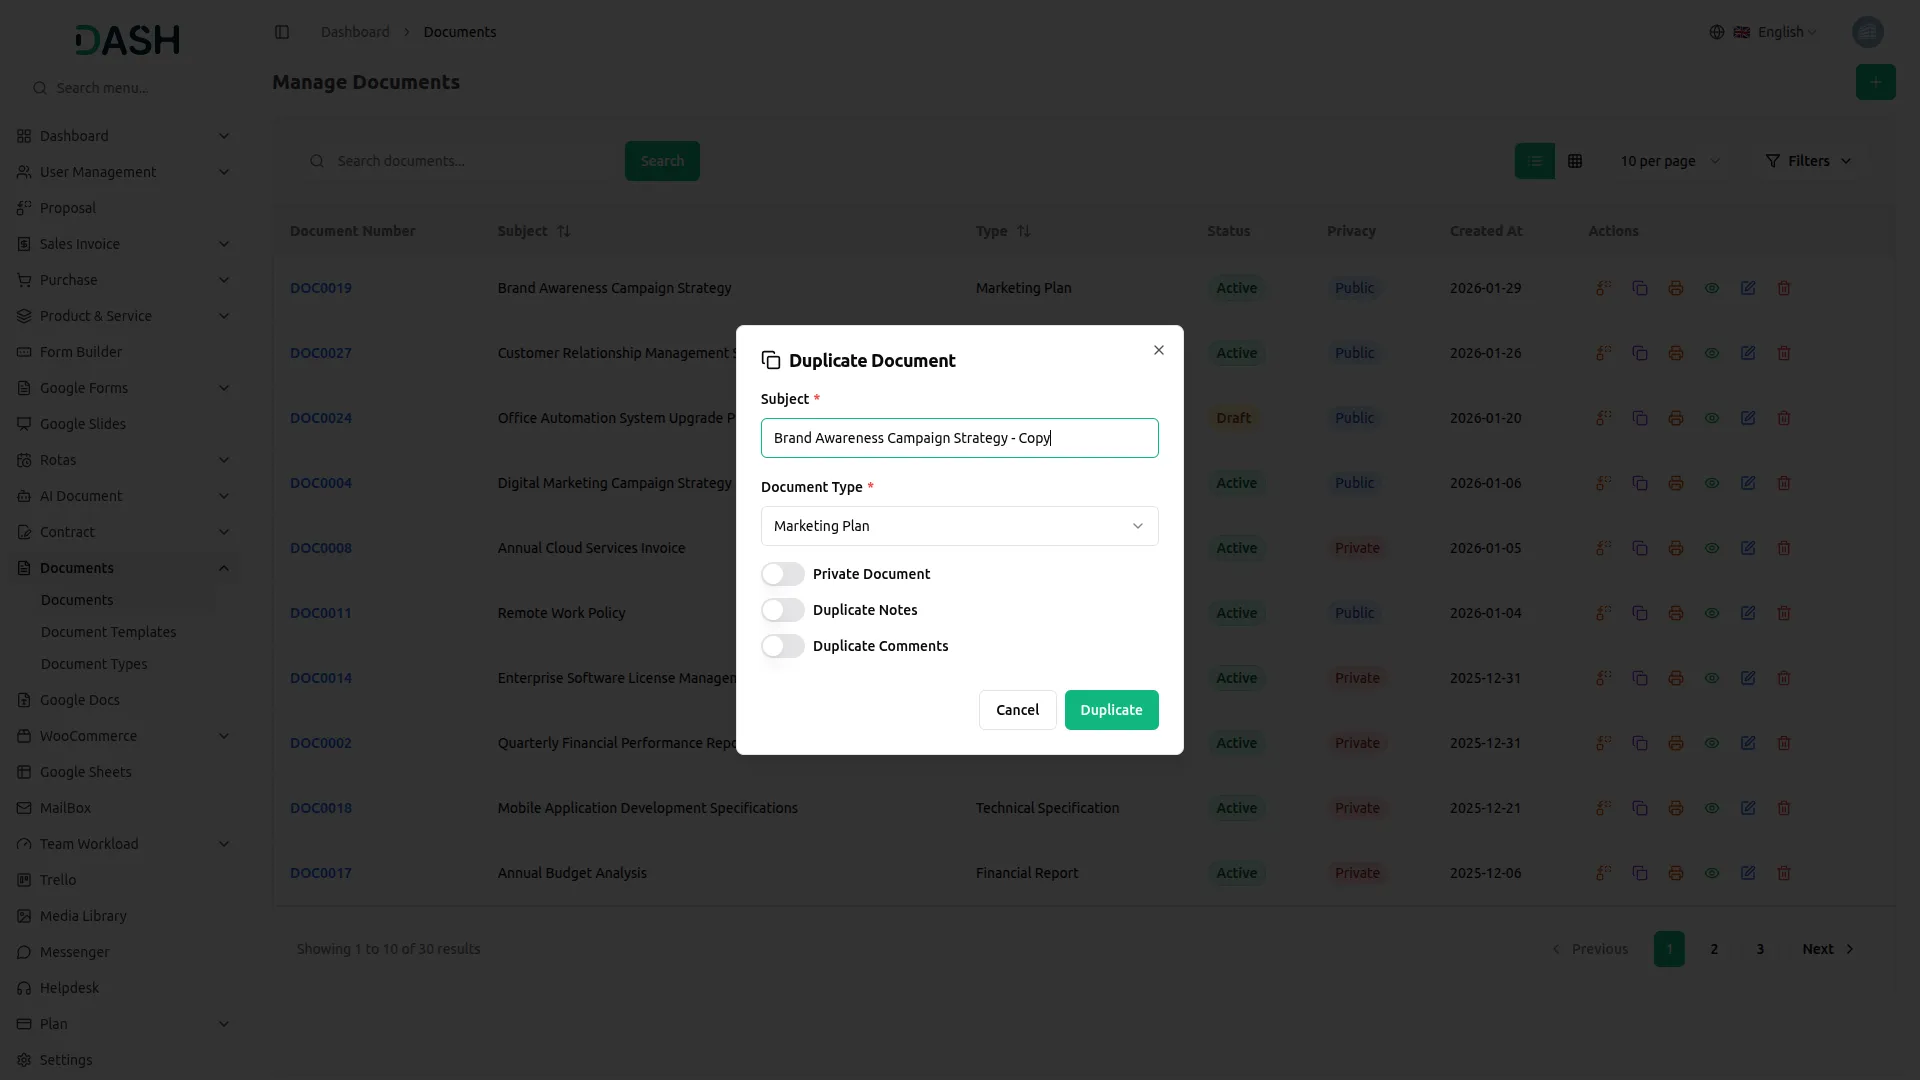The image size is (1920, 1080).
Task: Open Document Templates in the sidebar
Action: [x=109, y=631]
